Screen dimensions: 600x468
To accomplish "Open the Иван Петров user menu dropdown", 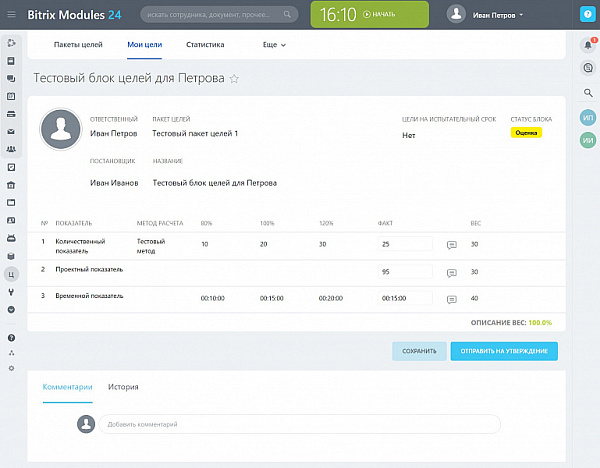I will coord(486,15).
